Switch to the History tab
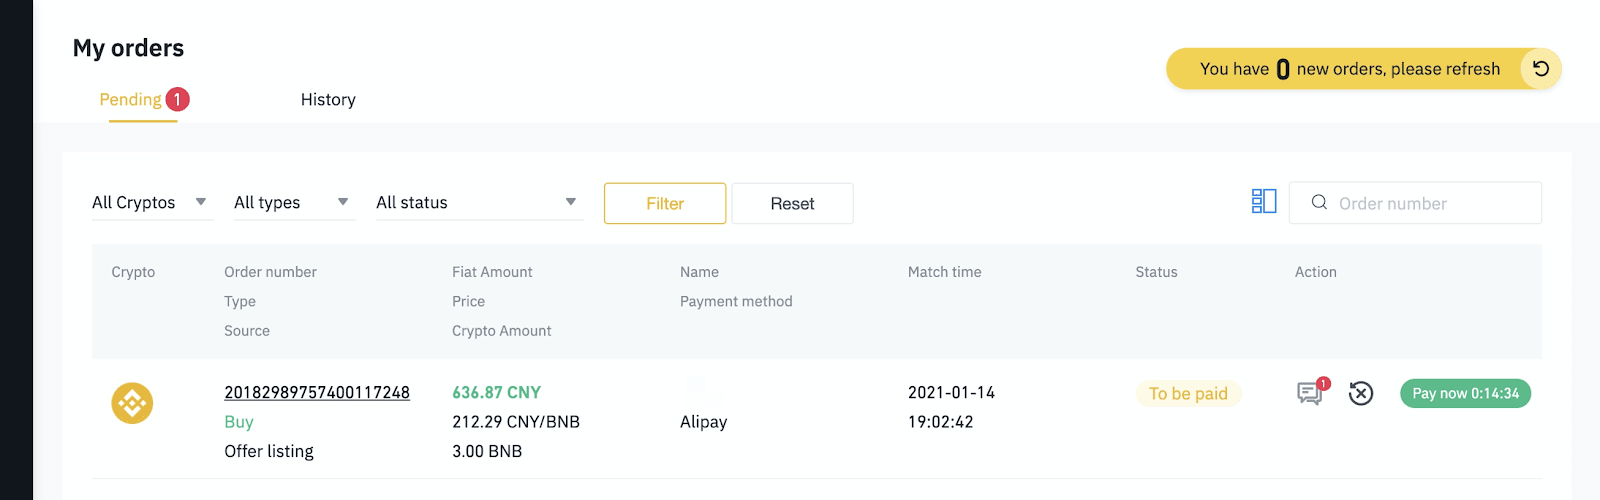1600x500 pixels. click(328, 99)
